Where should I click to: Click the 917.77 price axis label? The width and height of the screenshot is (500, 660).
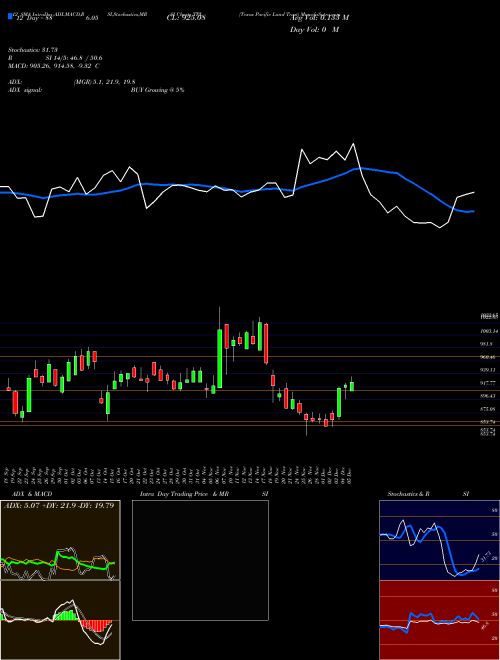(x=489, y=383)
